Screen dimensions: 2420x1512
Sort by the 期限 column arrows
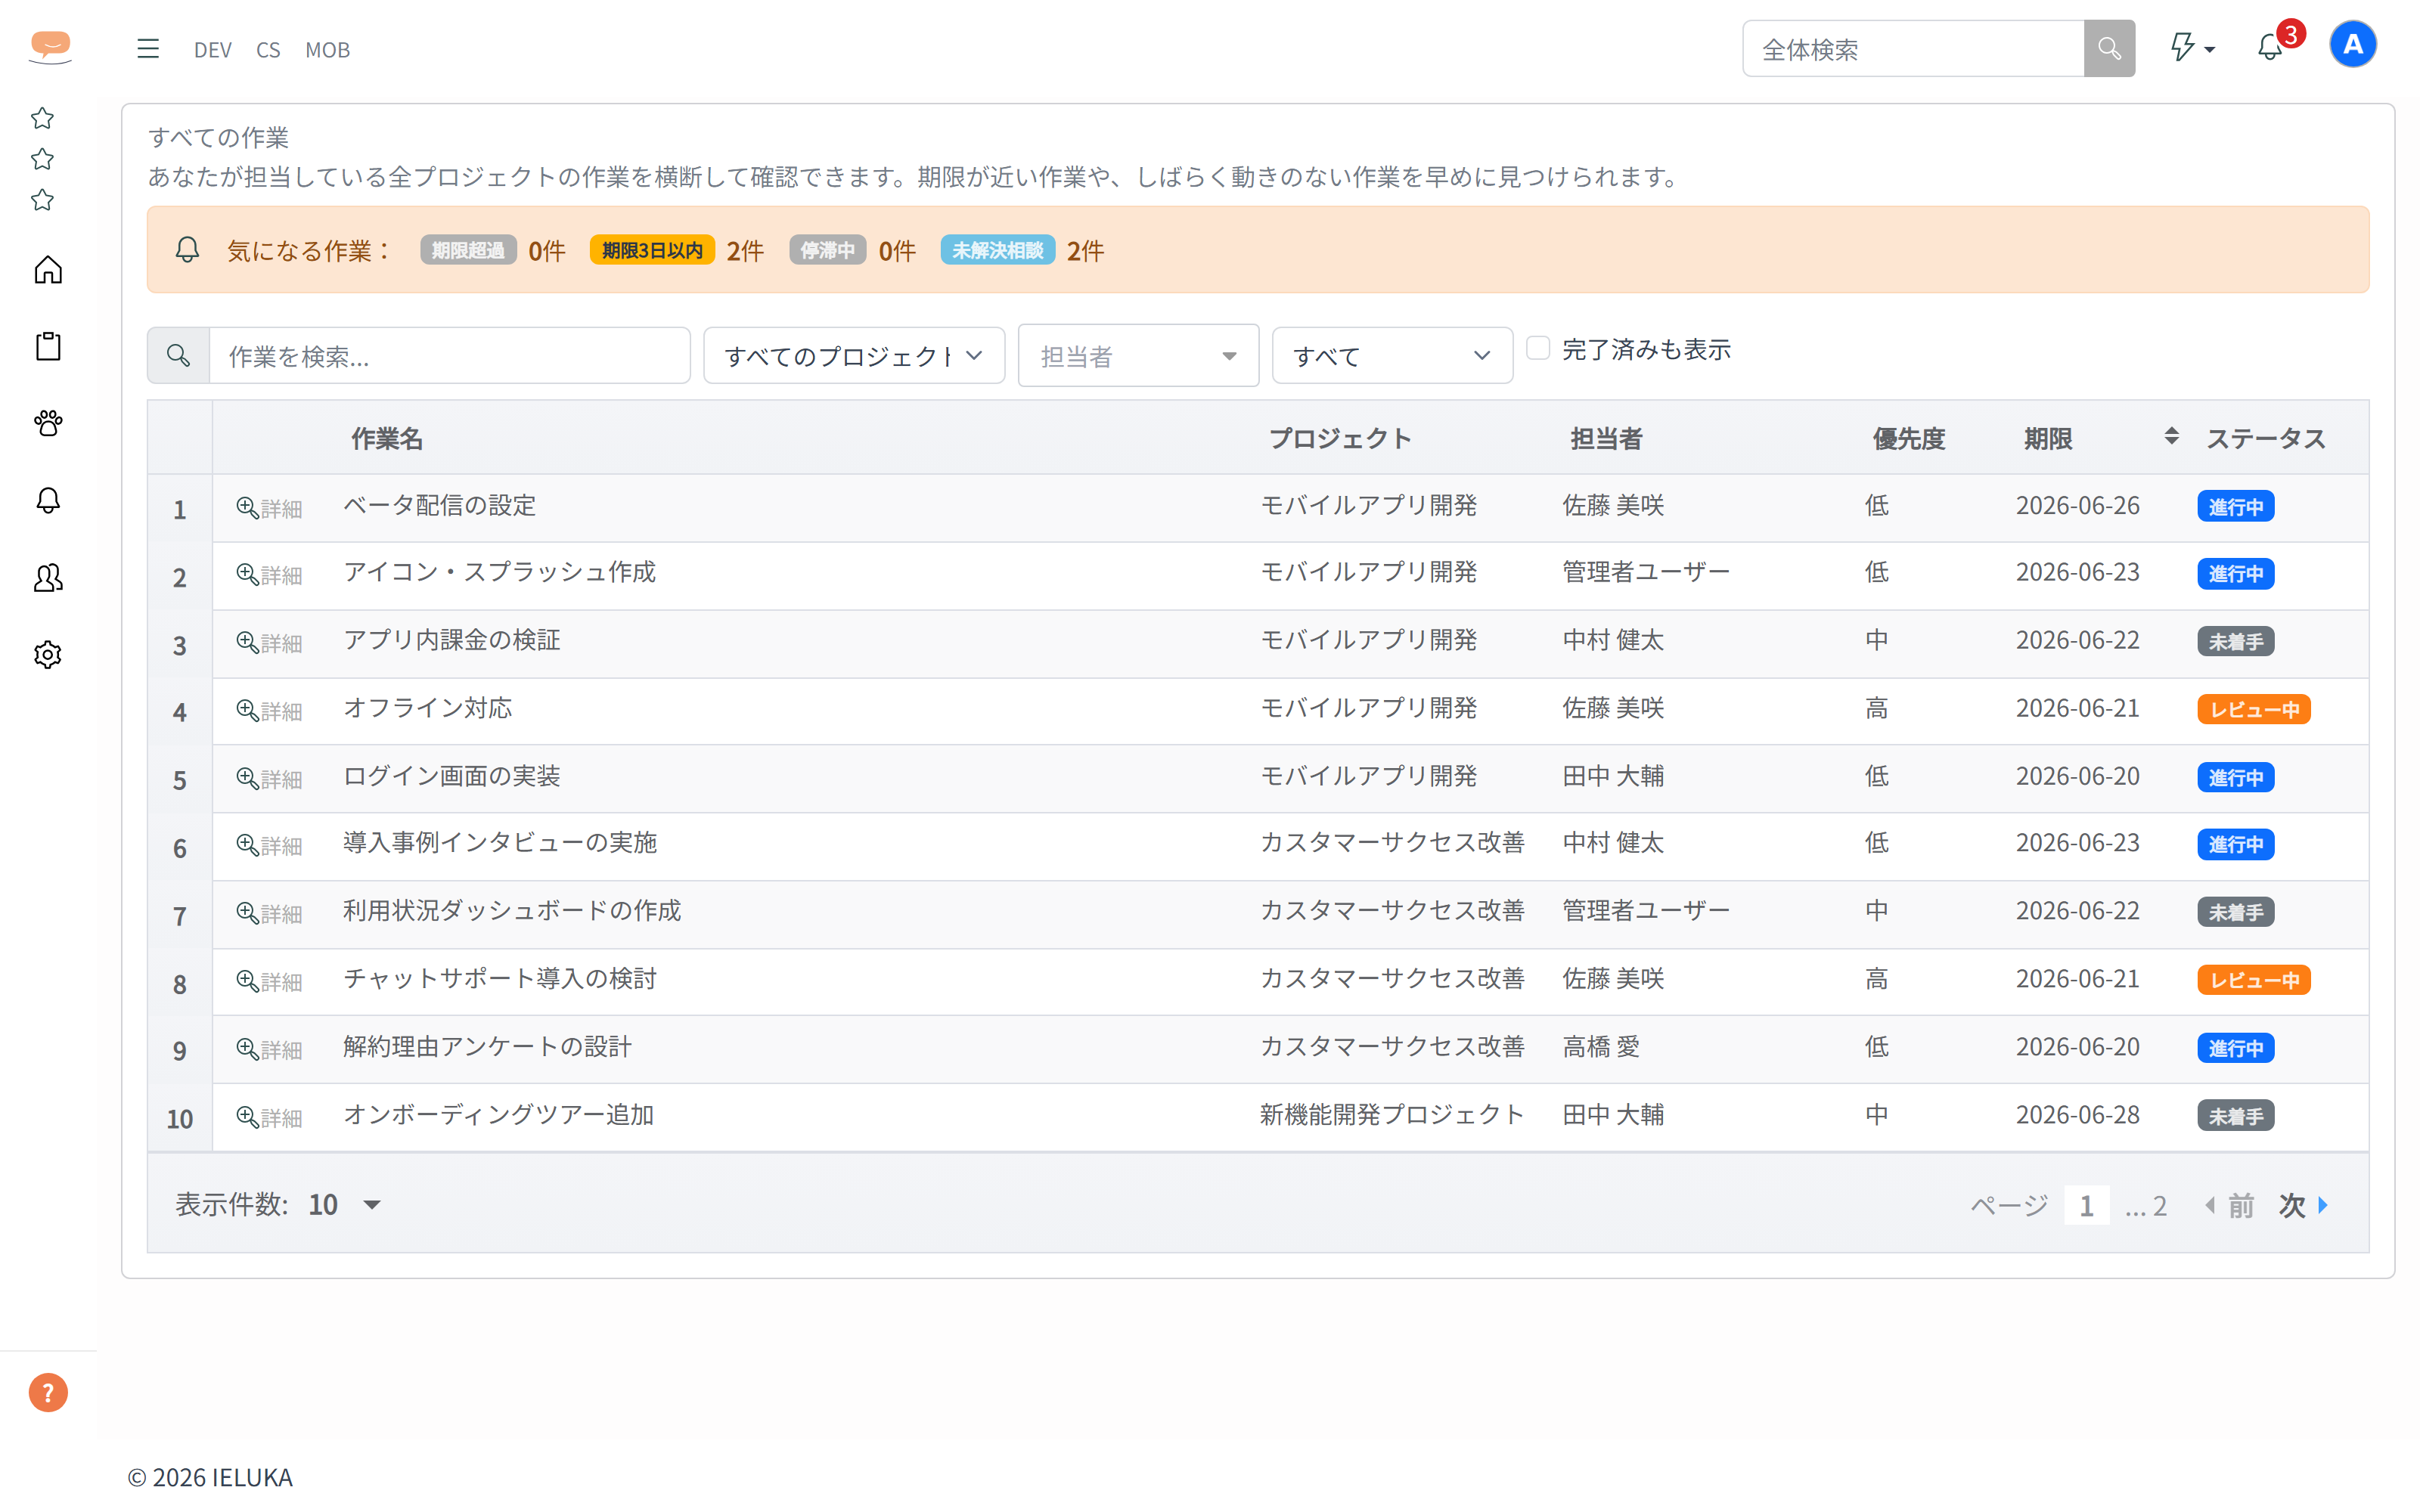point(2171,437)
